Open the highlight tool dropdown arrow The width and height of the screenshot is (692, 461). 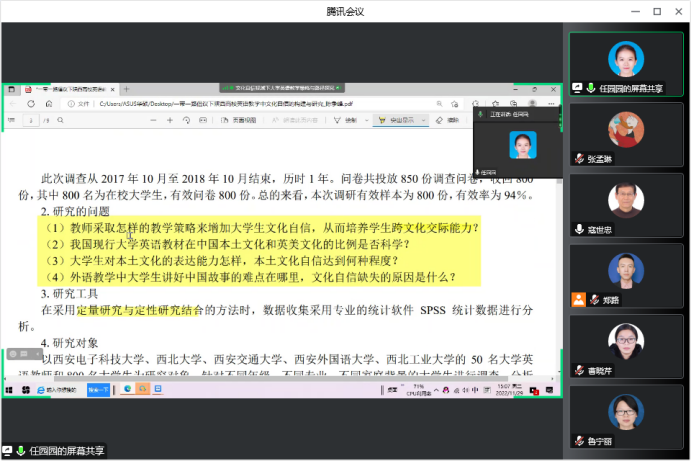425,120
